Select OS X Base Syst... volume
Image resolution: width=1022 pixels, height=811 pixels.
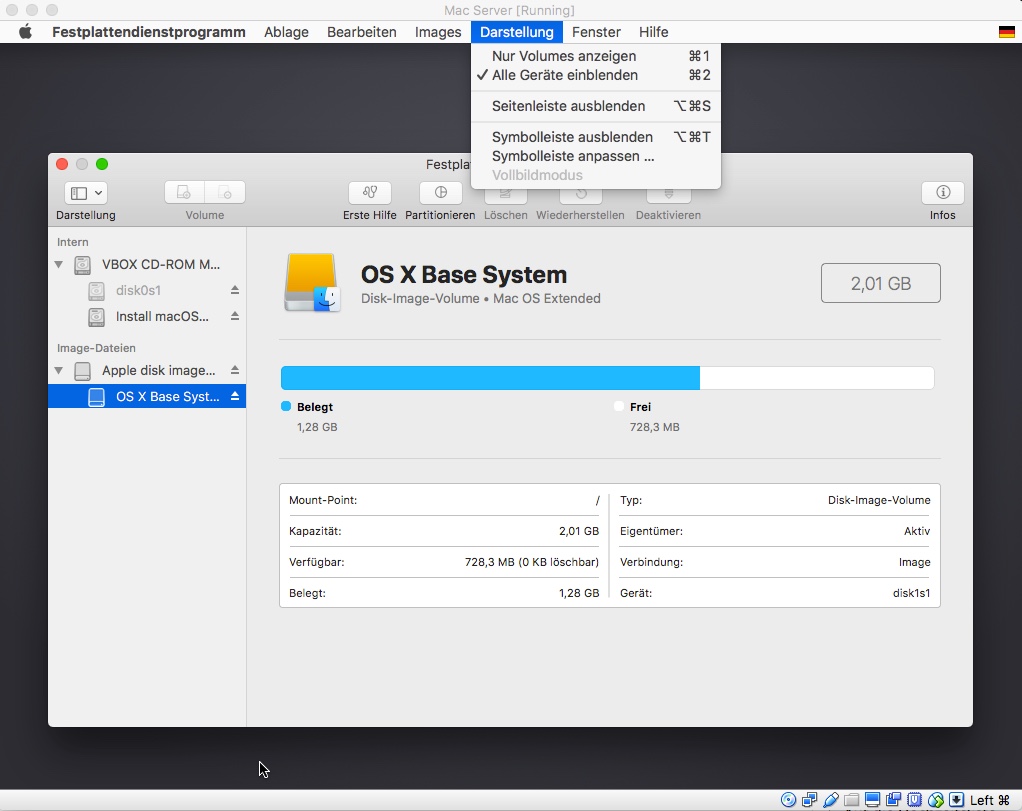[x=147, y=396]
